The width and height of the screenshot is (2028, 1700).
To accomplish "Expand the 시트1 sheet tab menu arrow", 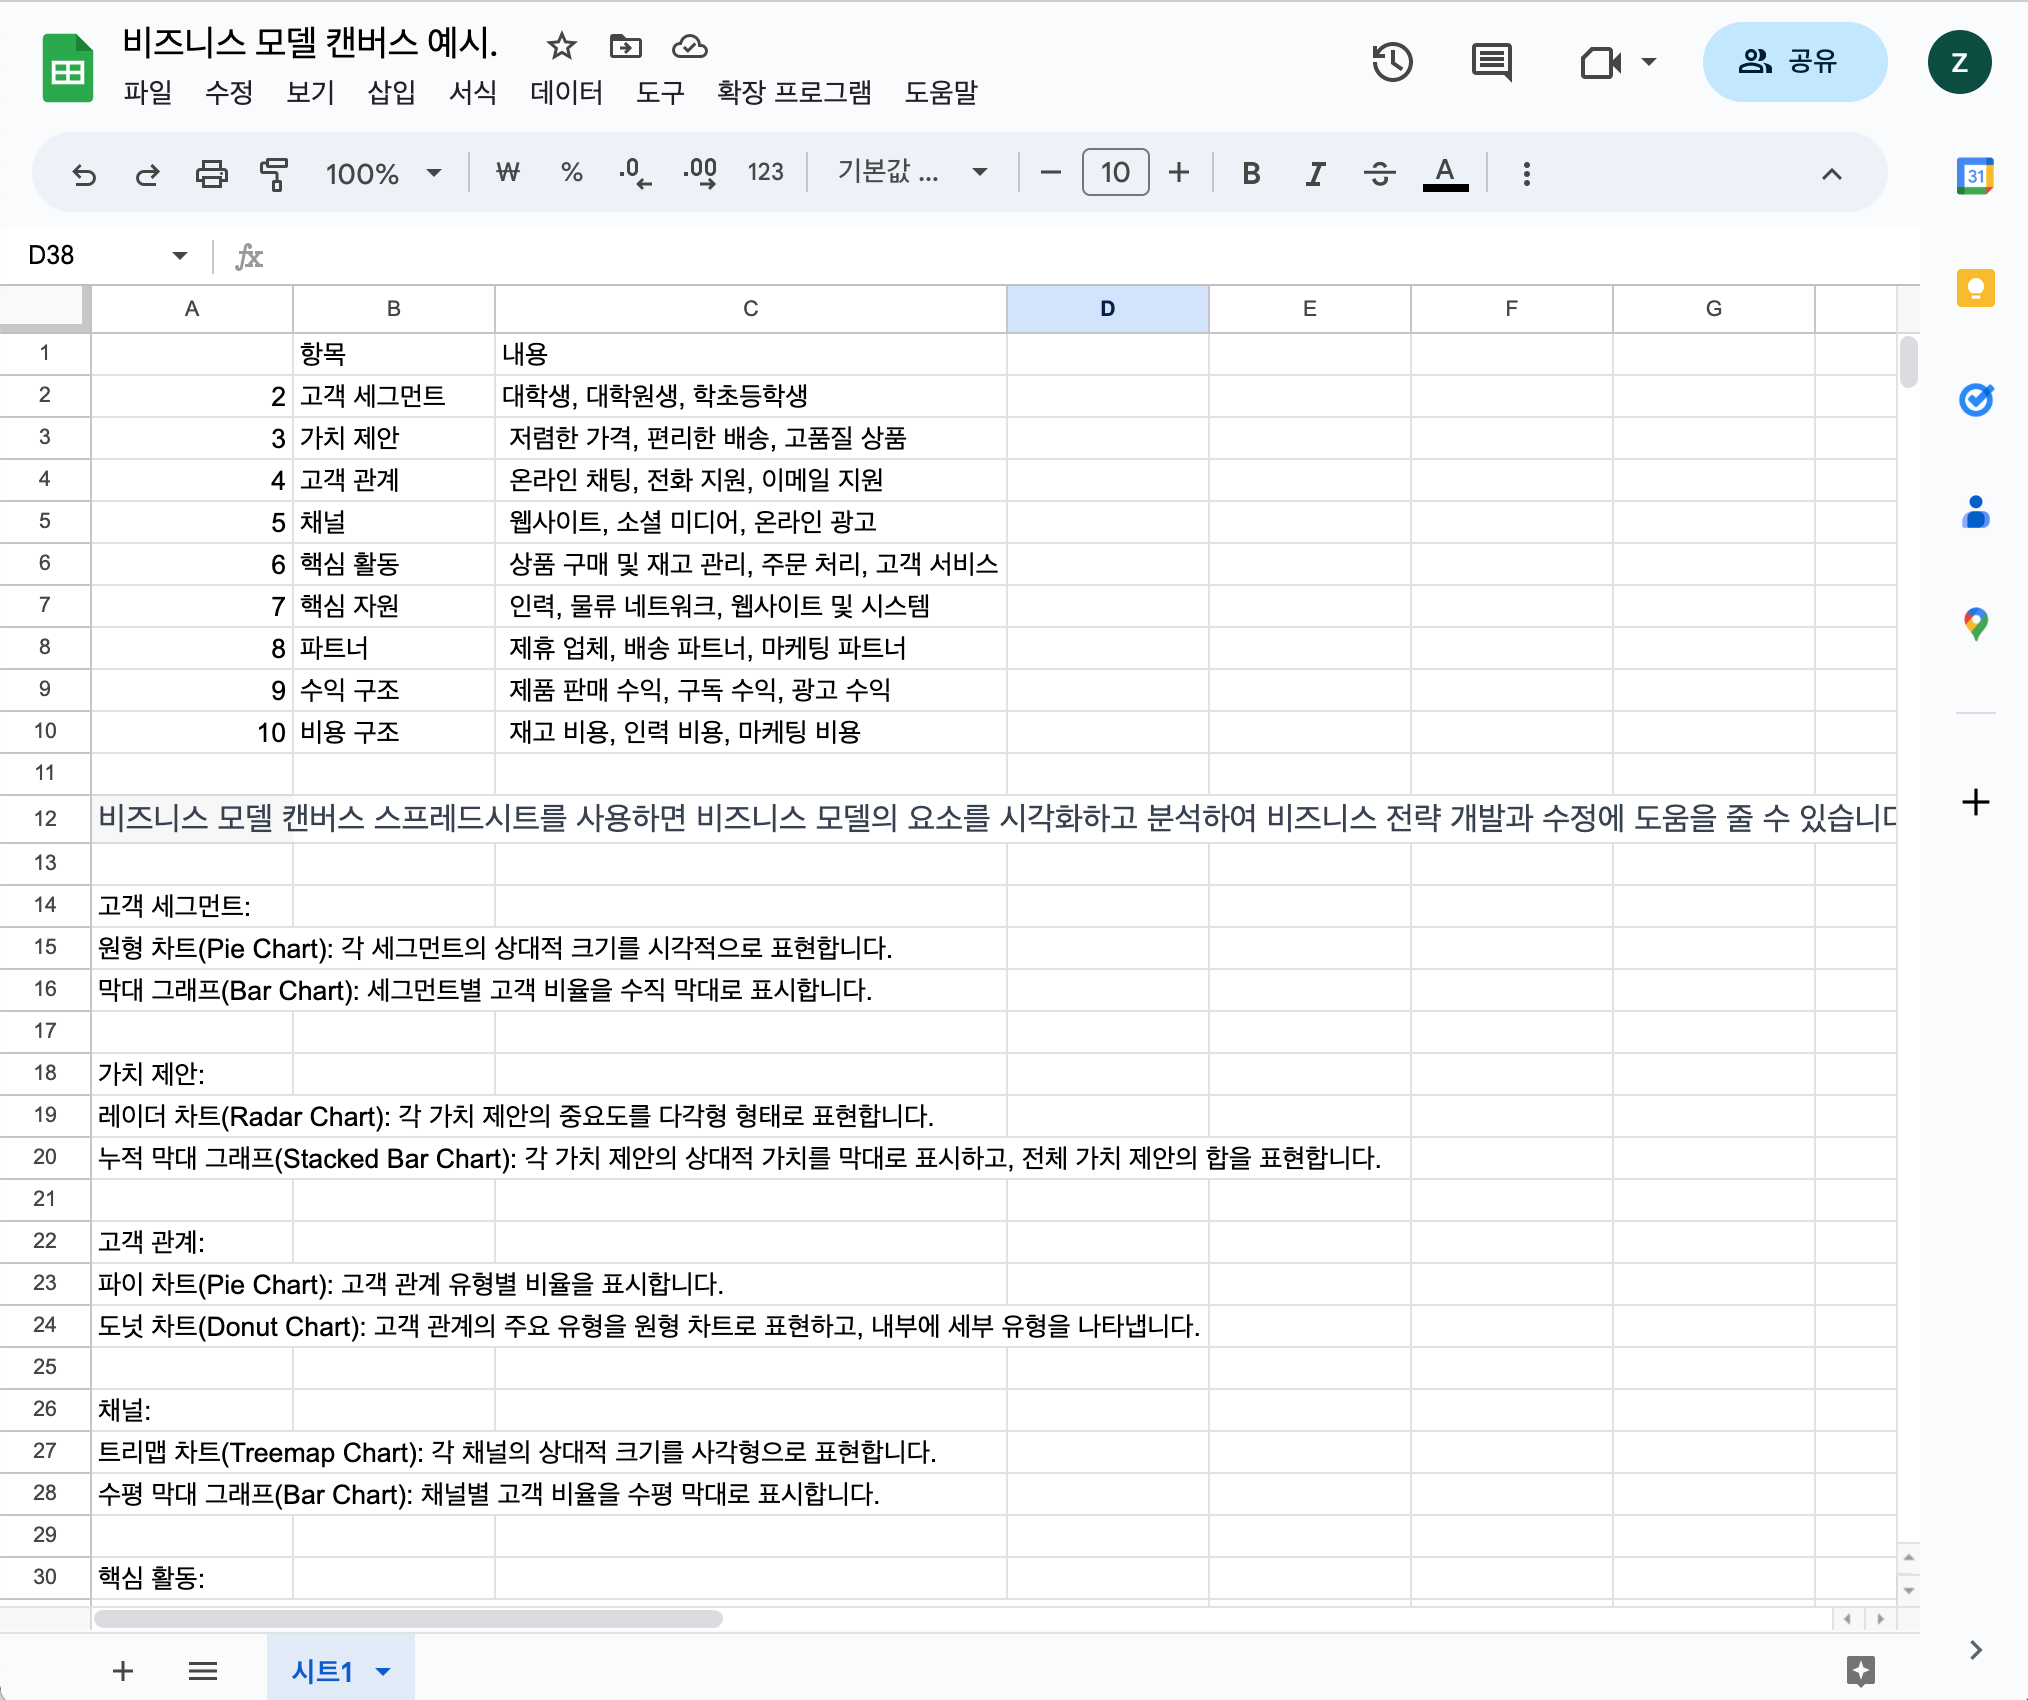I will click(383, 1671).
